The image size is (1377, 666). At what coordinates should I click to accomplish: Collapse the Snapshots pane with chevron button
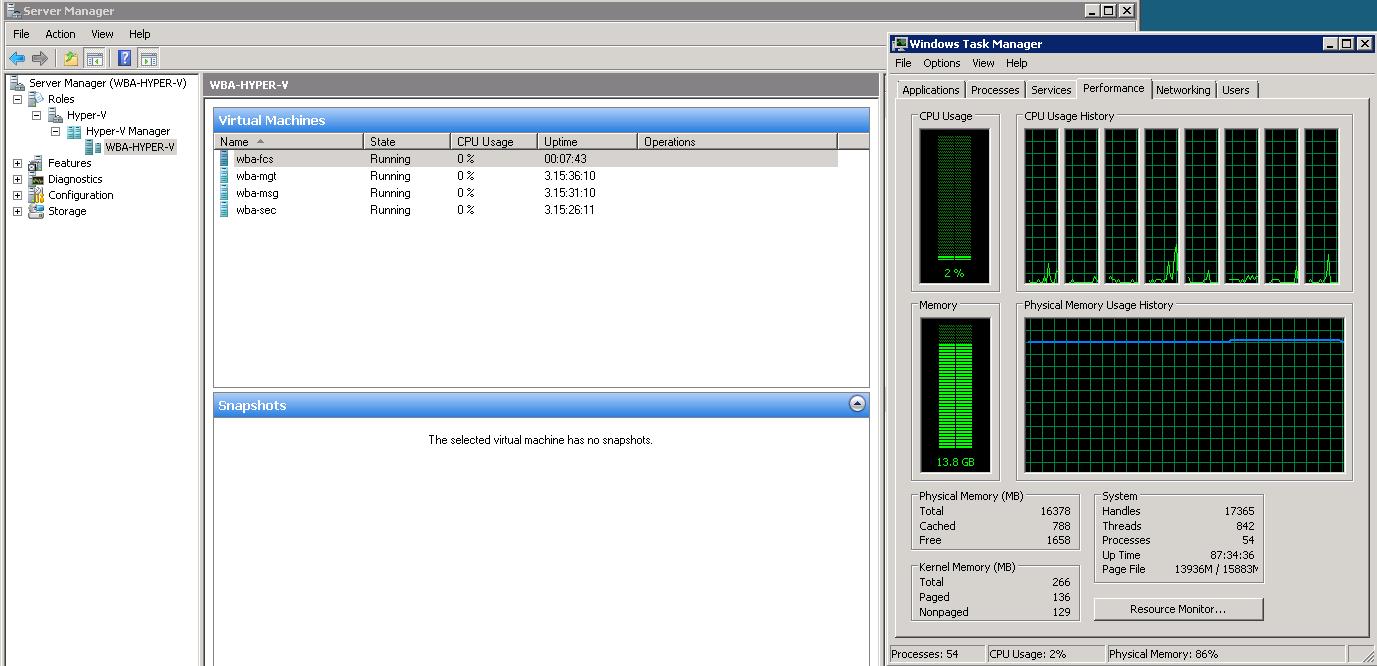pyautogui.click(x=857, y=404)
